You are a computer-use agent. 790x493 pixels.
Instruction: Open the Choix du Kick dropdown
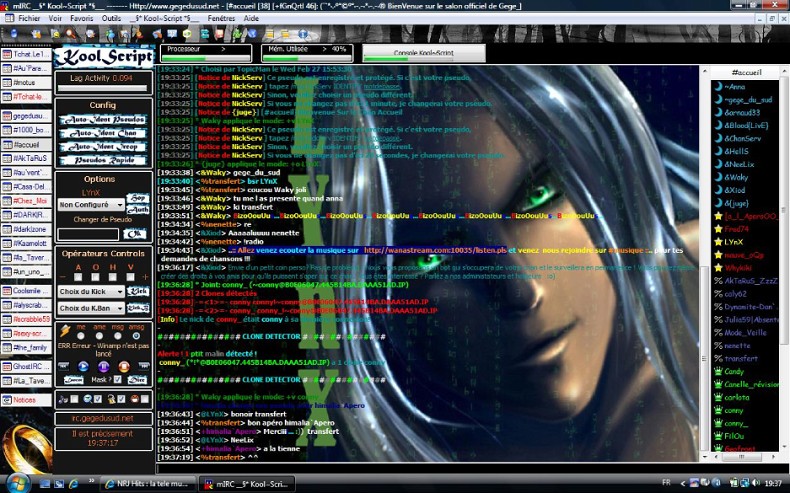pyautogui.click(x=91, y=292)
